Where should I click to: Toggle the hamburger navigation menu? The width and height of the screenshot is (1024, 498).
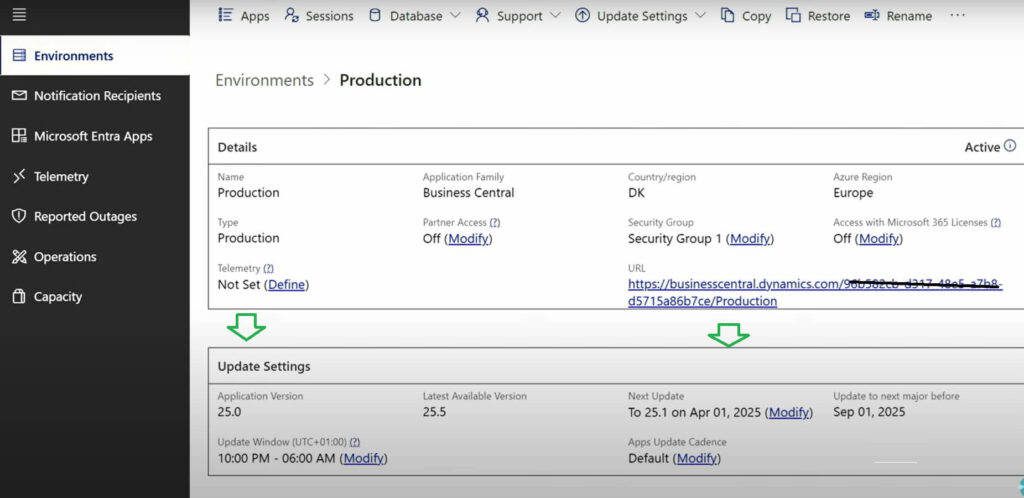[20, 14]
